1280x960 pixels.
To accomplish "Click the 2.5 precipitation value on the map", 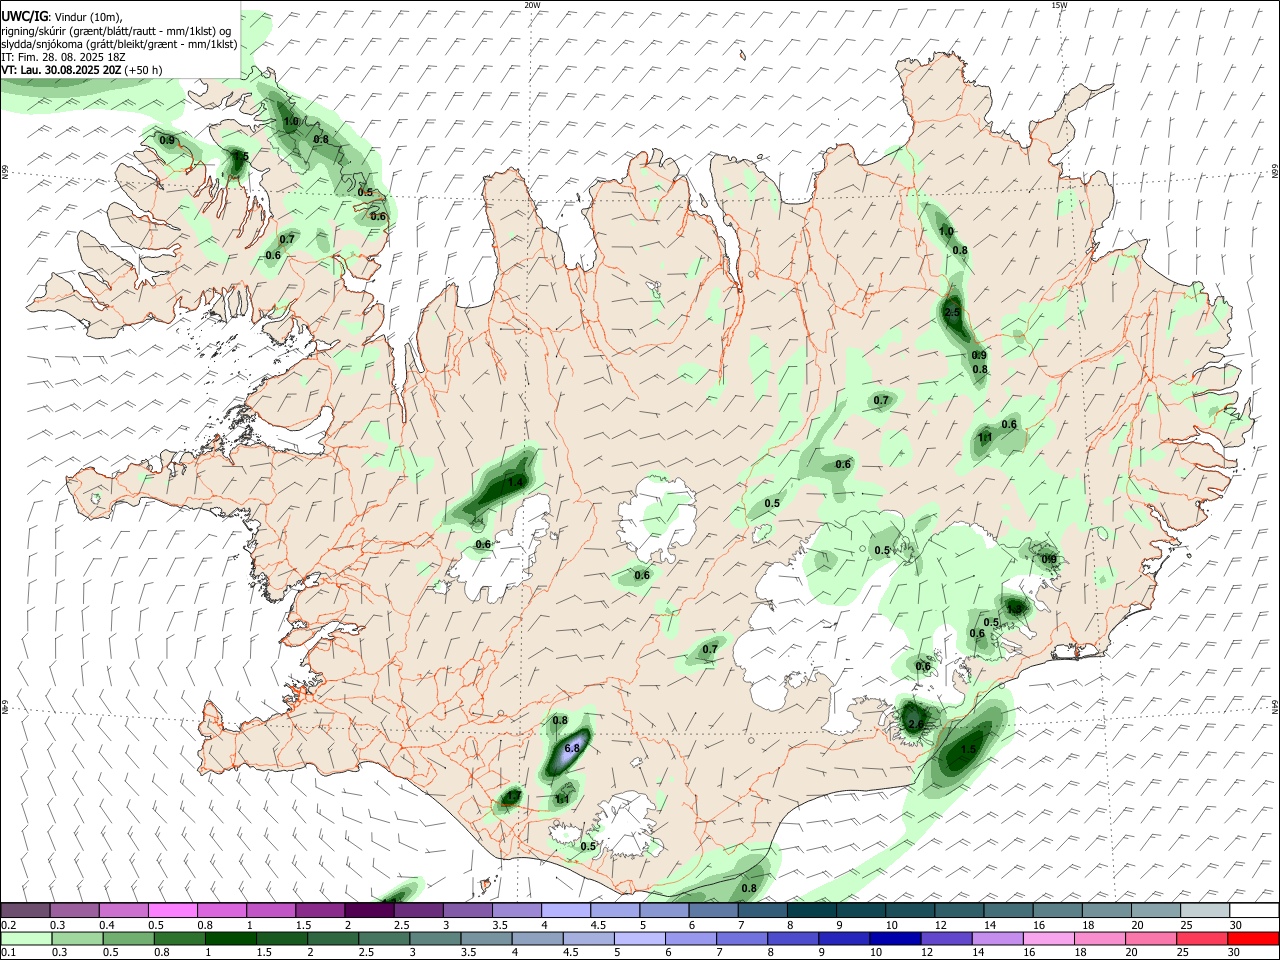I will [x=952, y=313].
